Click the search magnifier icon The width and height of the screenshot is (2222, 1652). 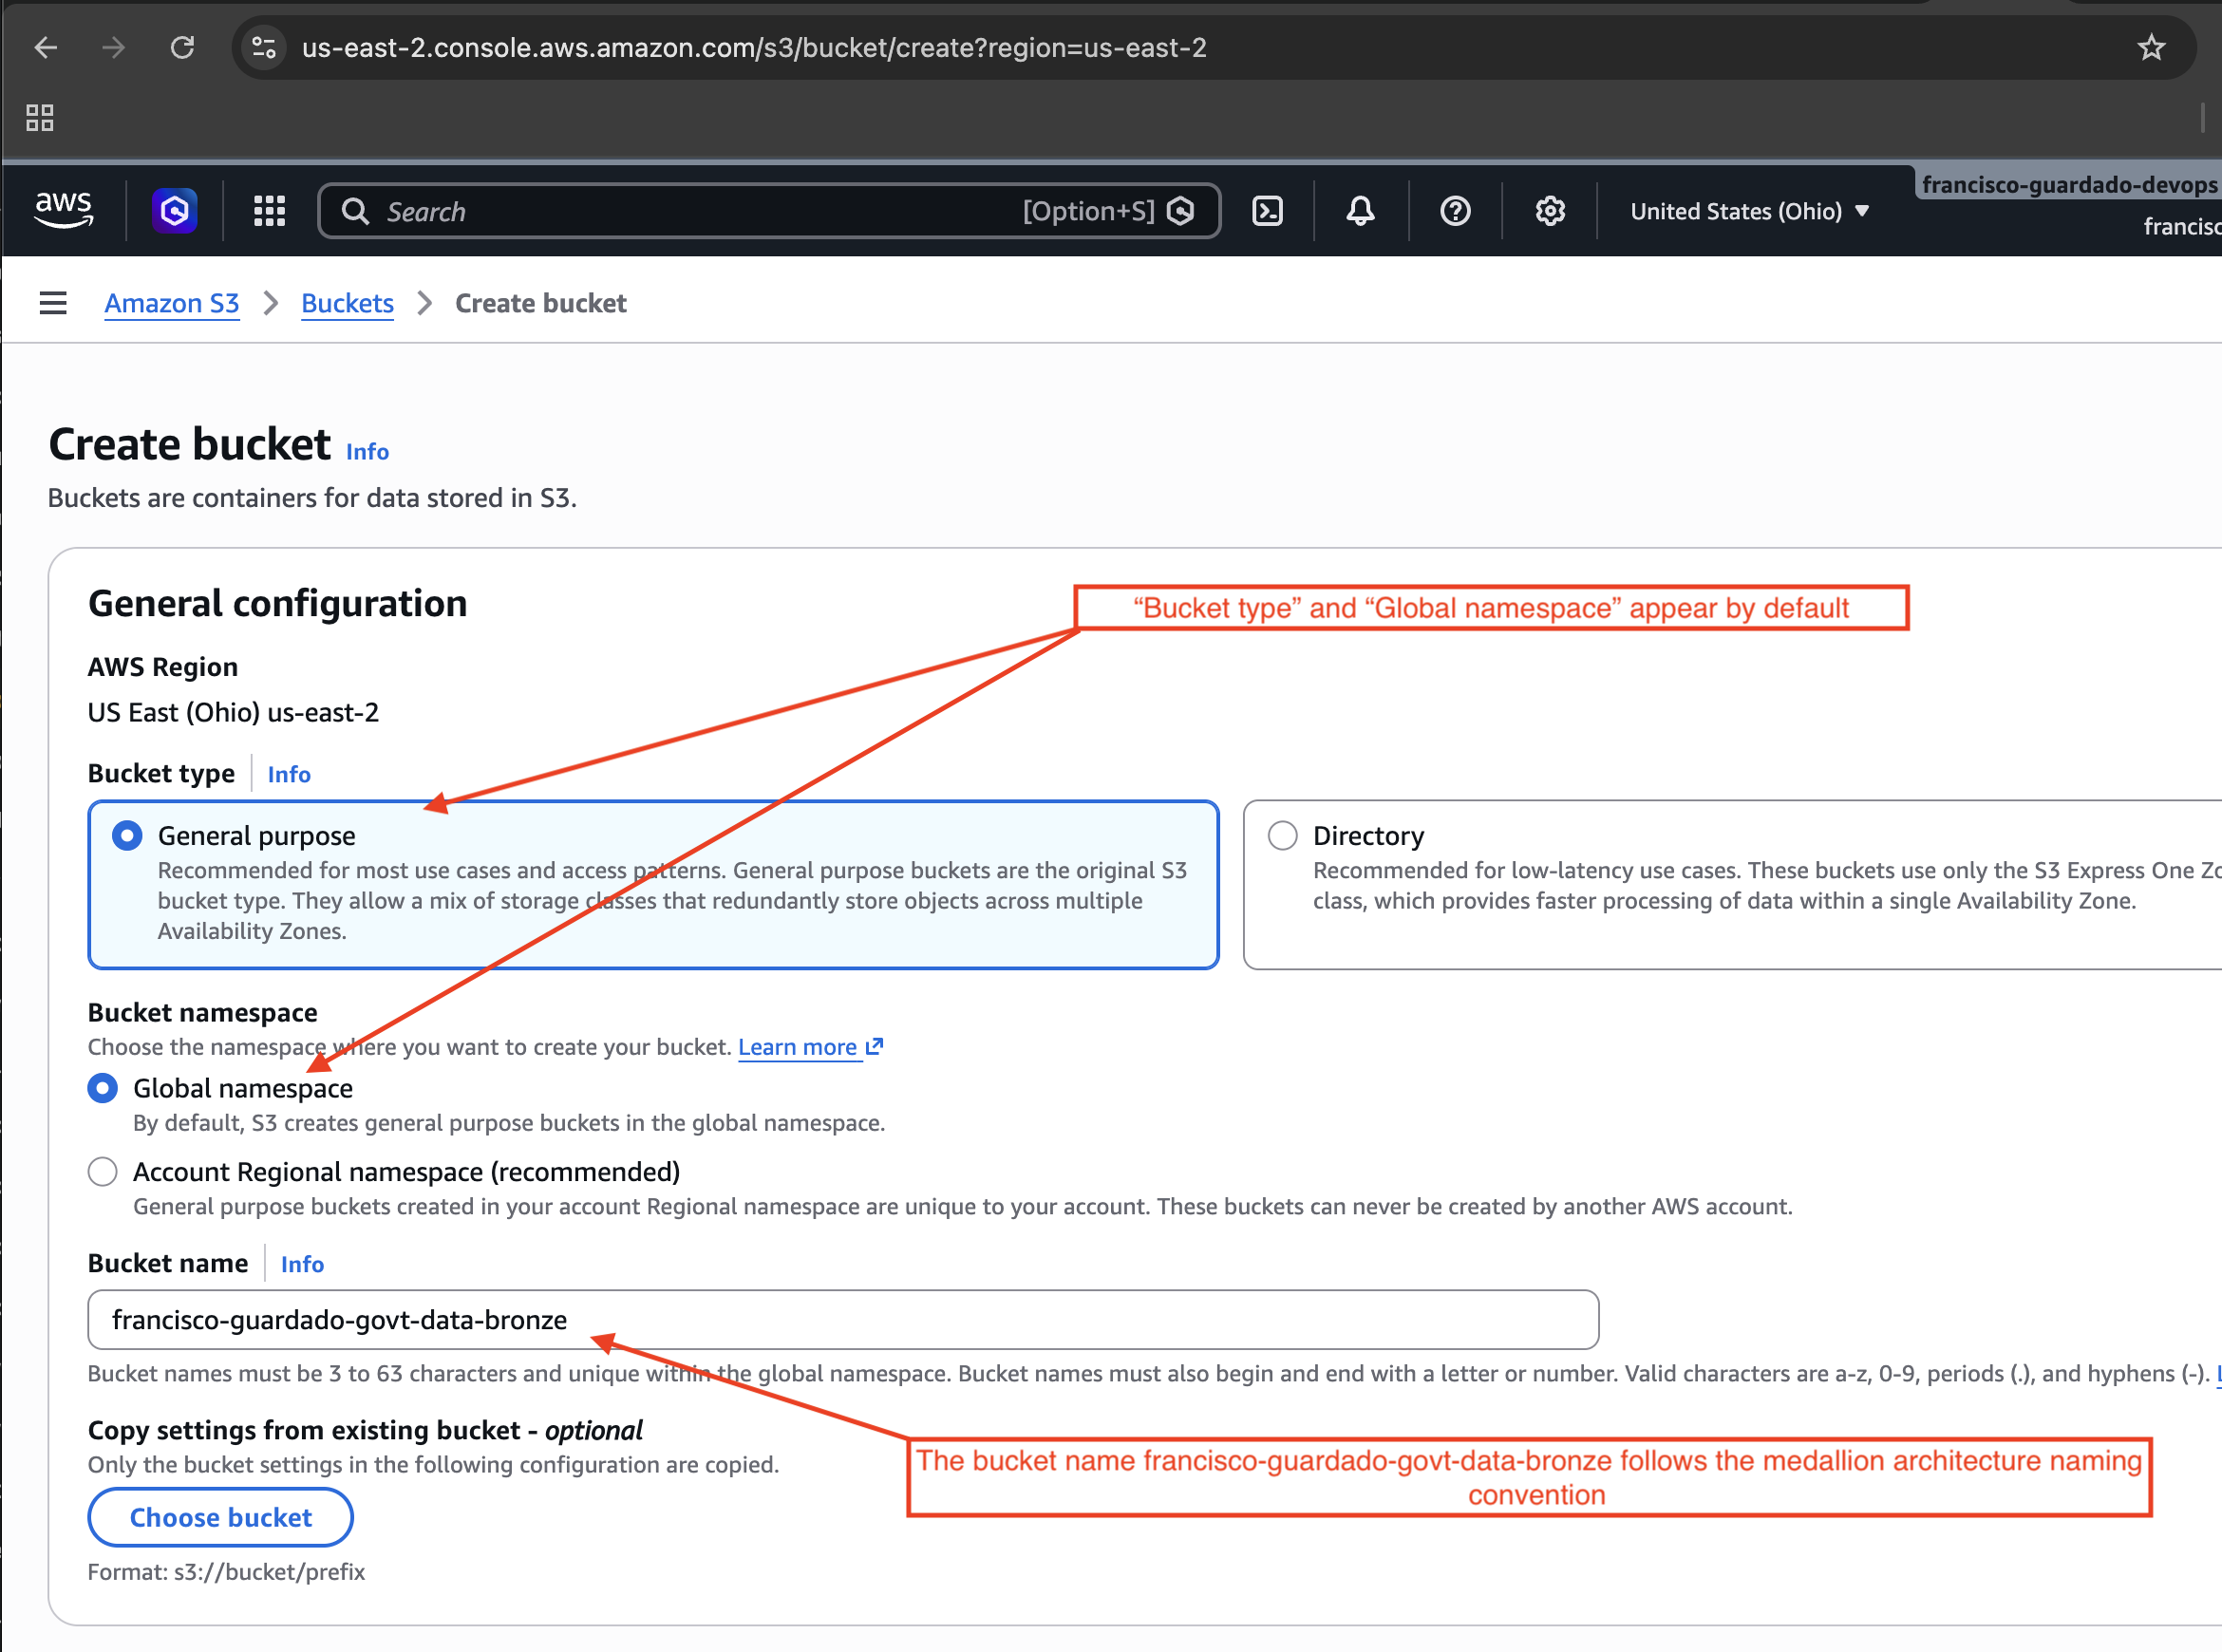tap(355, 211)
